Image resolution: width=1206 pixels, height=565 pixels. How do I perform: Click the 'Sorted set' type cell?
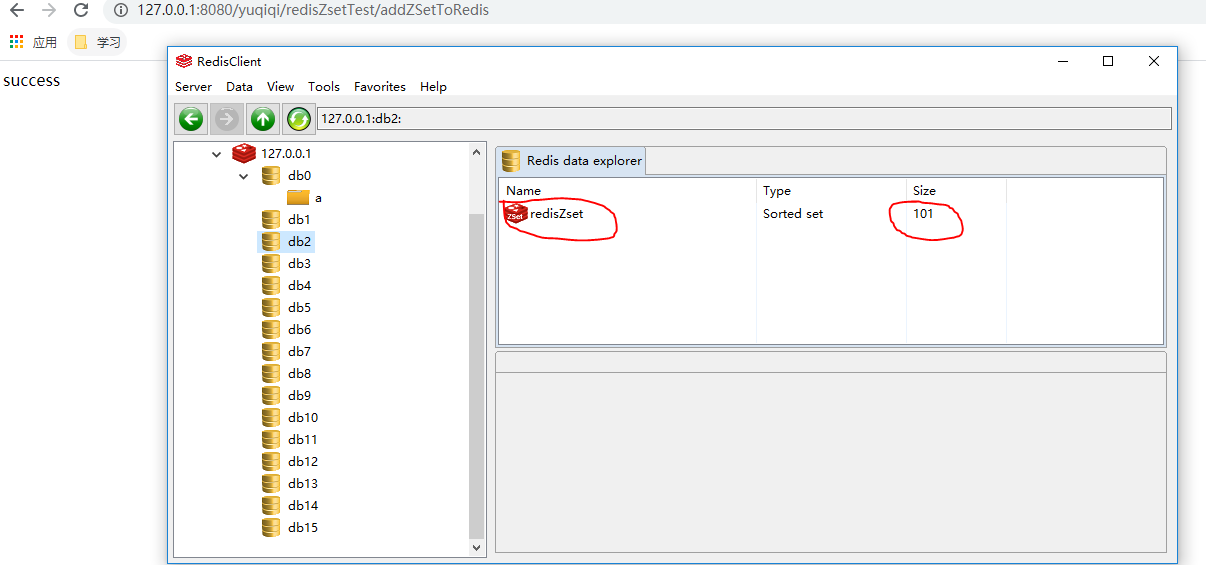tap(793, 213)
